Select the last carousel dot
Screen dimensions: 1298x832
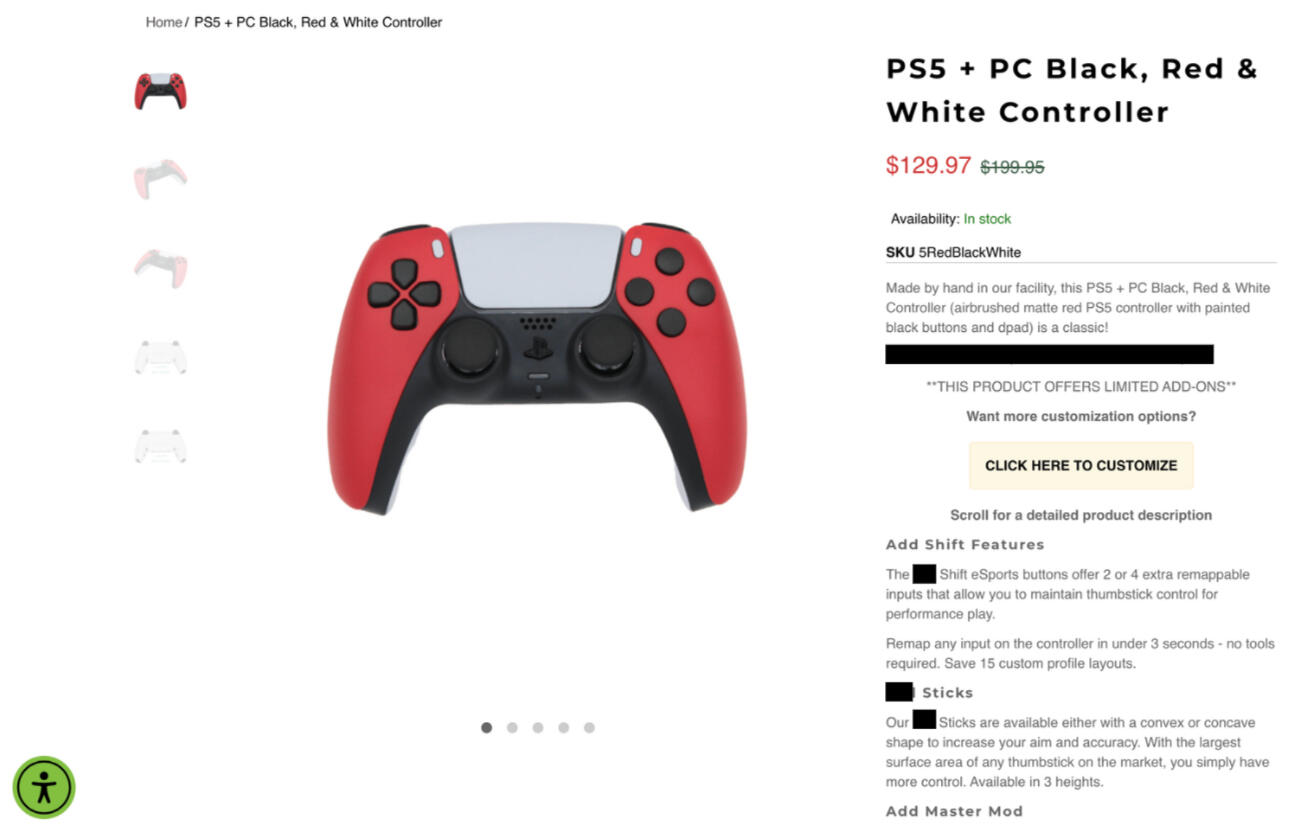(x=589, y=728)
